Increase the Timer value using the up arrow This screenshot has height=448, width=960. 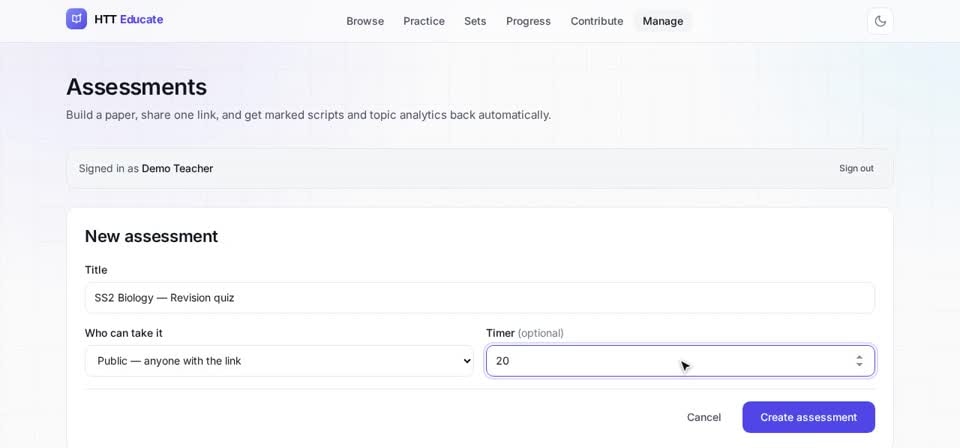tap(860, 357)
